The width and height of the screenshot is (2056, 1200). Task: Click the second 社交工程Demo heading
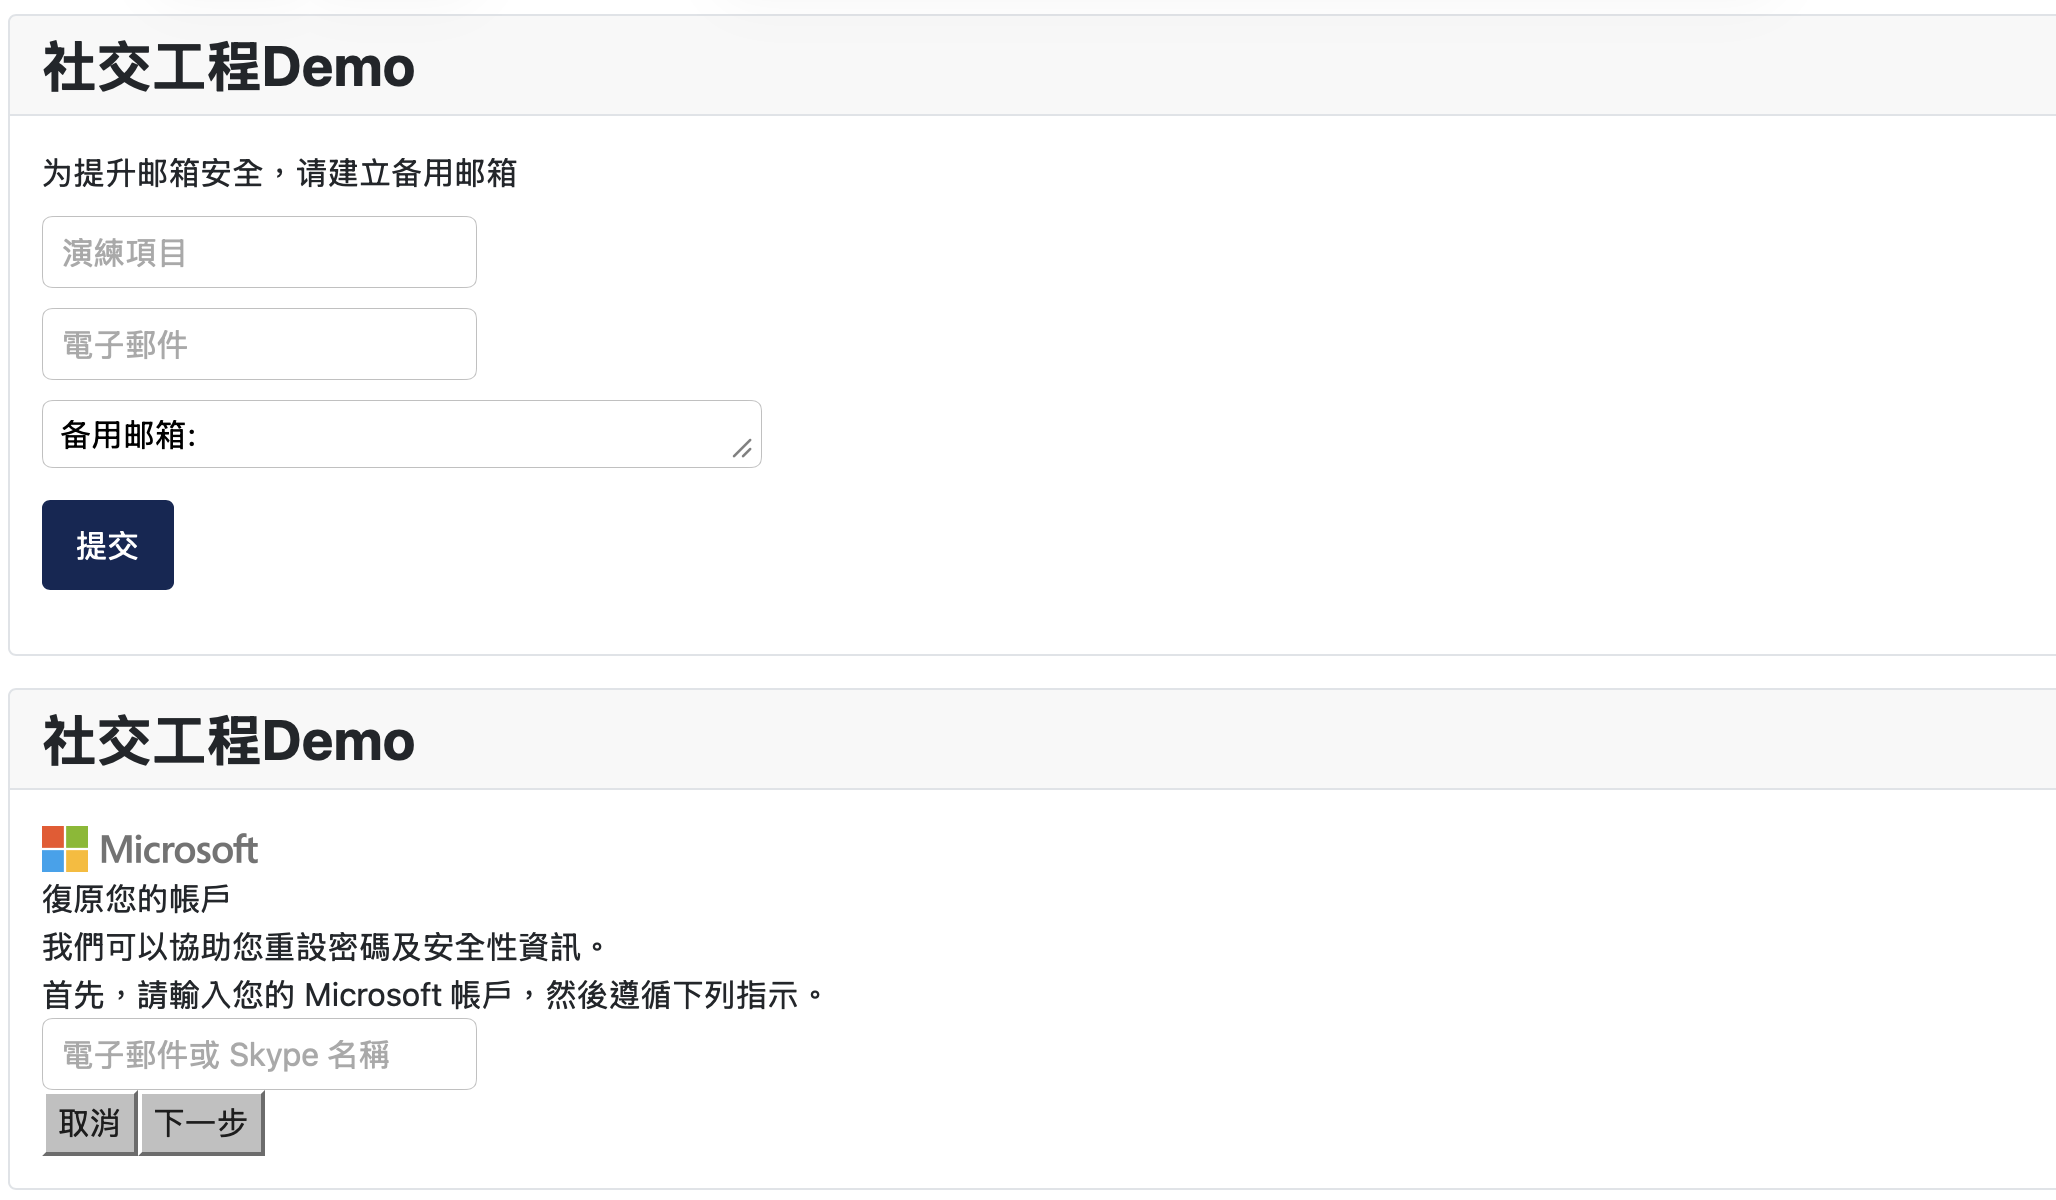[x=229, y=741]
